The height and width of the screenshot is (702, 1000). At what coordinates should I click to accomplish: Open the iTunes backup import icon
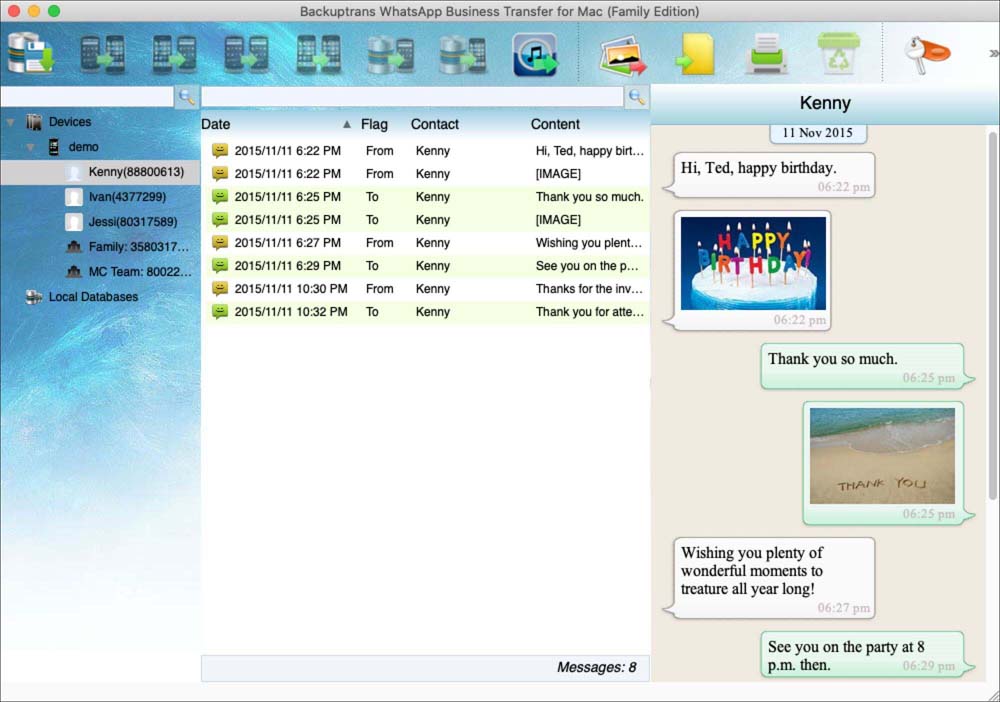click(x=535, y=55)
